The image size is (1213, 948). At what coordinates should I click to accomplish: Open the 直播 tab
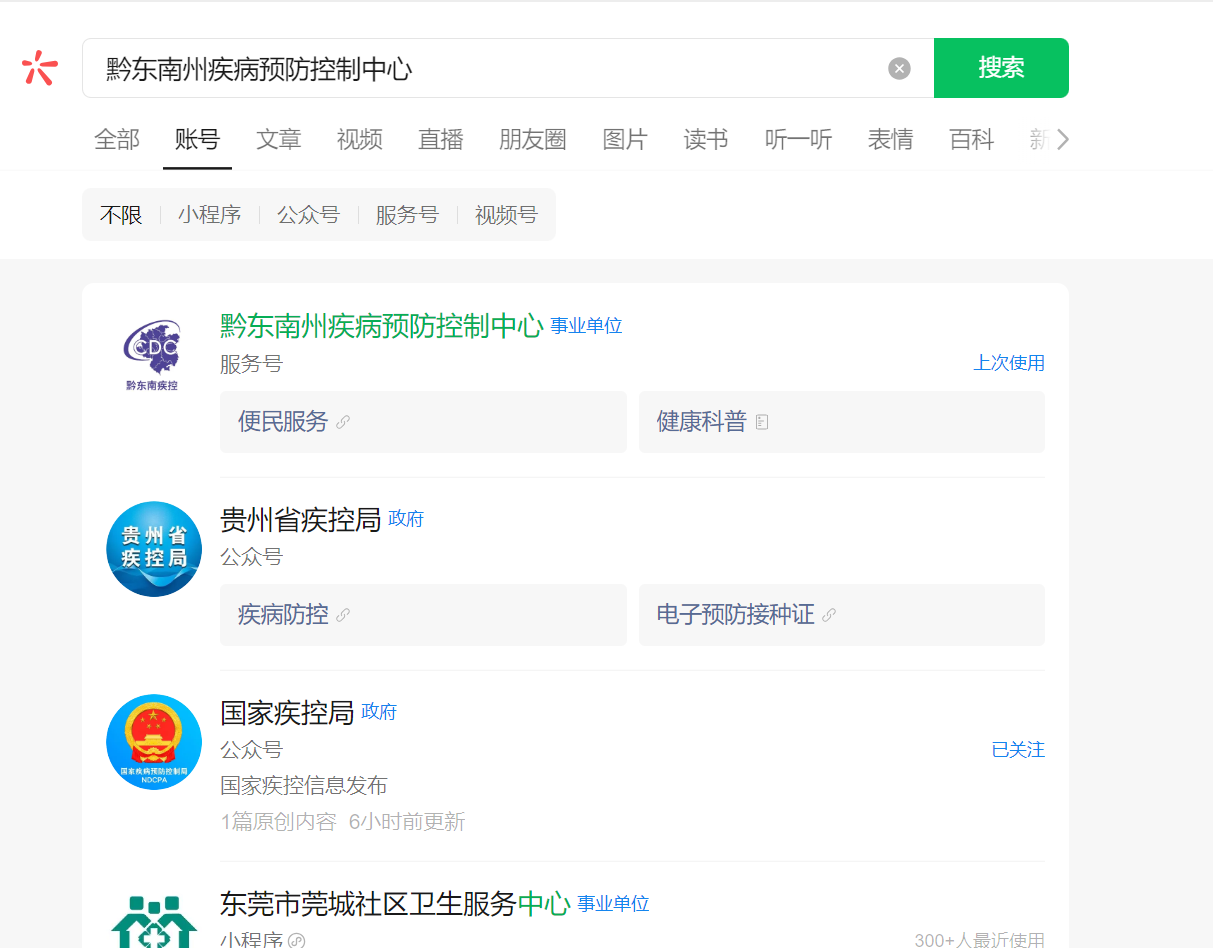click(441, 140)
